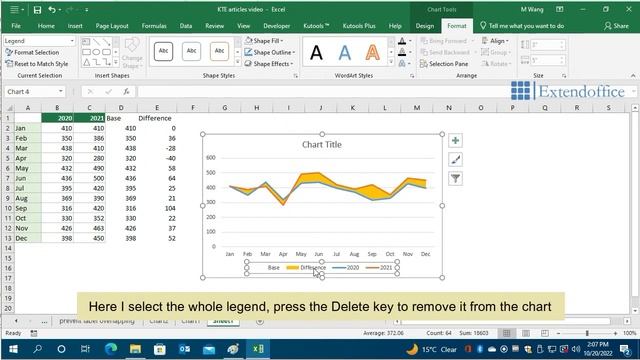This screenshot has width=640, height=360.
Task: Click Tell me what you want to do
Action: (x=522, y=26)
